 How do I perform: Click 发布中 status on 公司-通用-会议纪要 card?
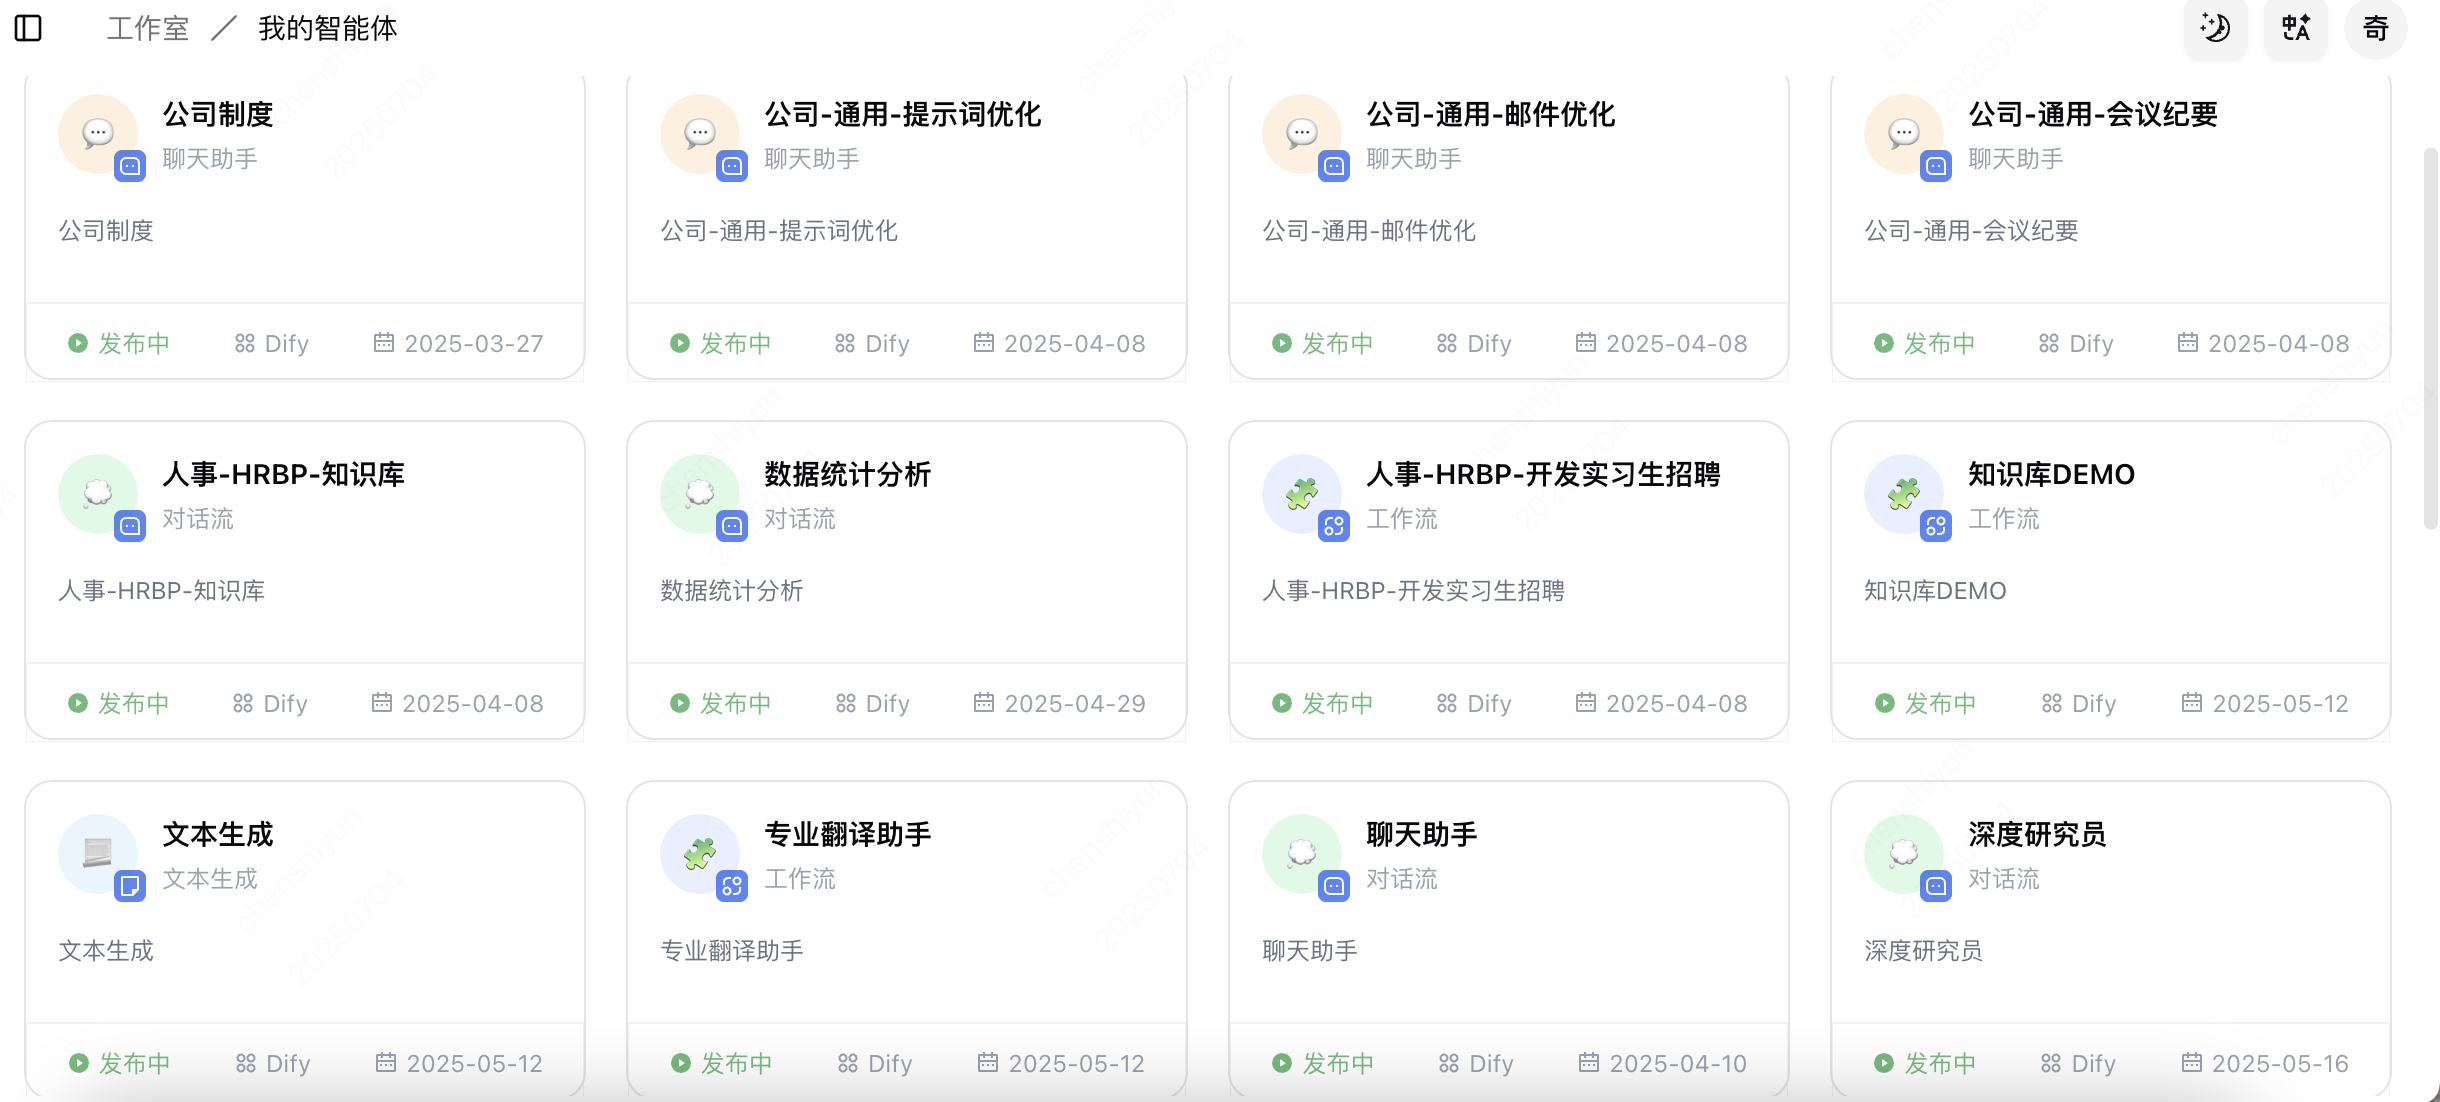(x=1925, y=343)
